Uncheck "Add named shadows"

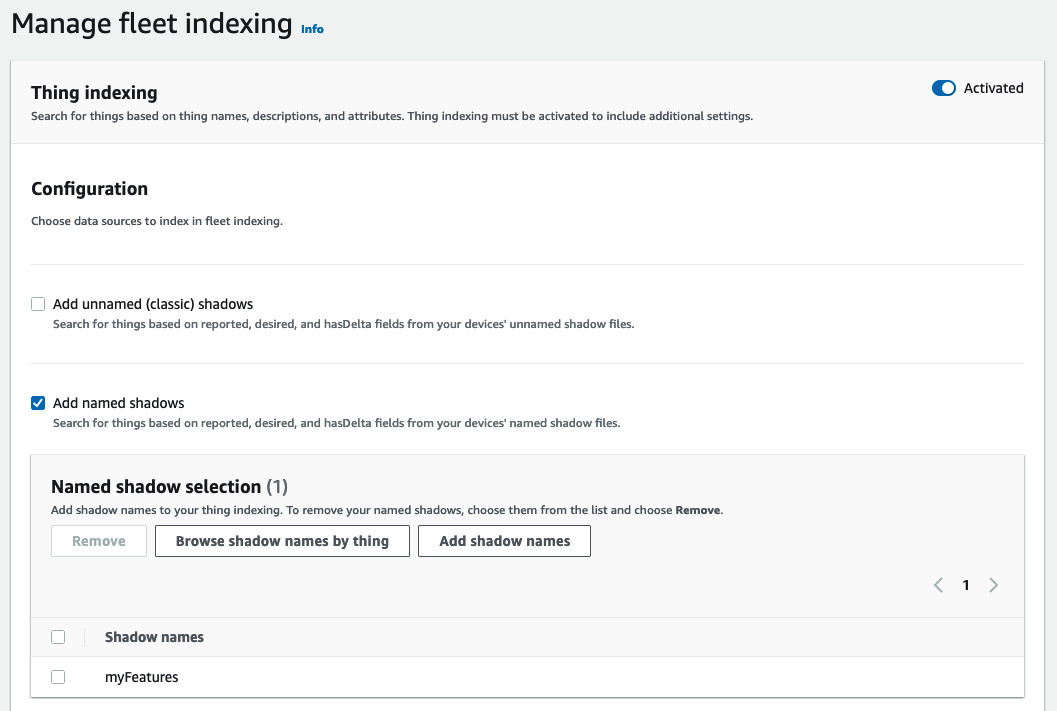(x=37, y=402)
